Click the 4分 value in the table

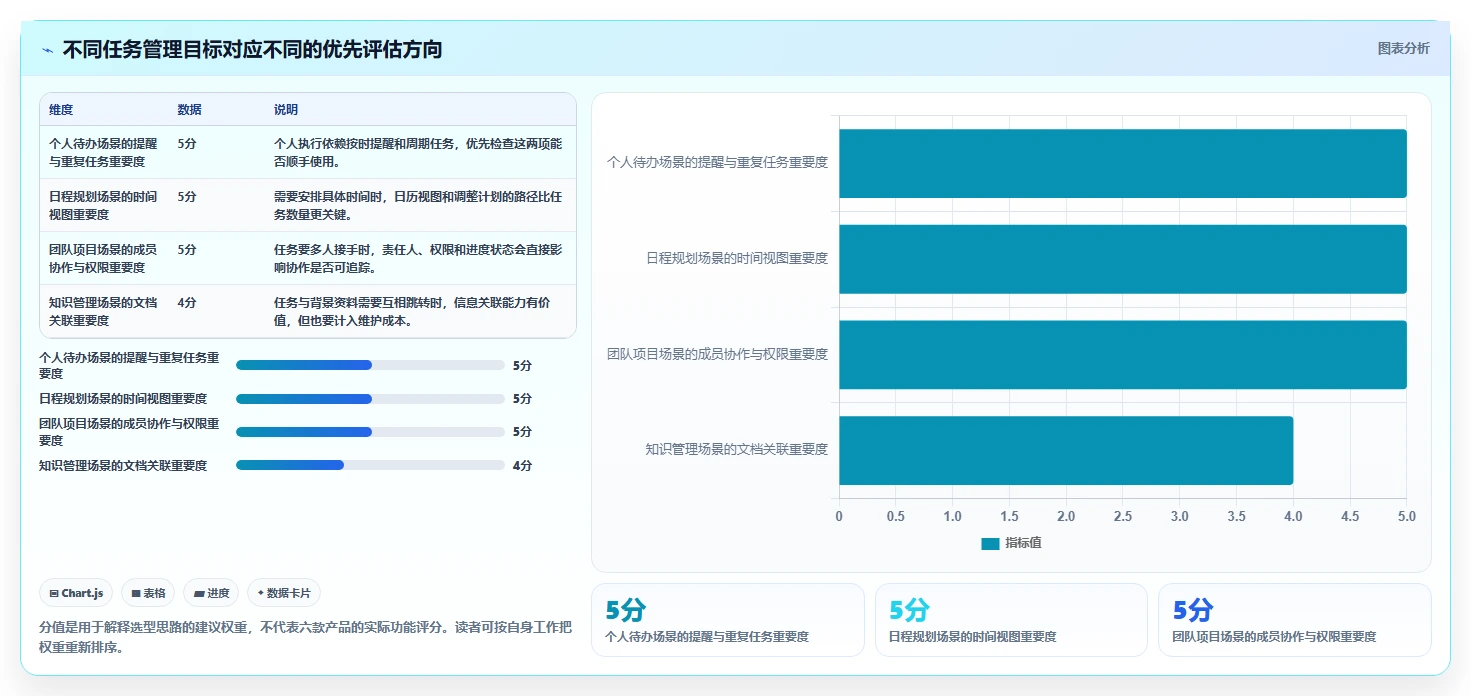click(187, 302)
